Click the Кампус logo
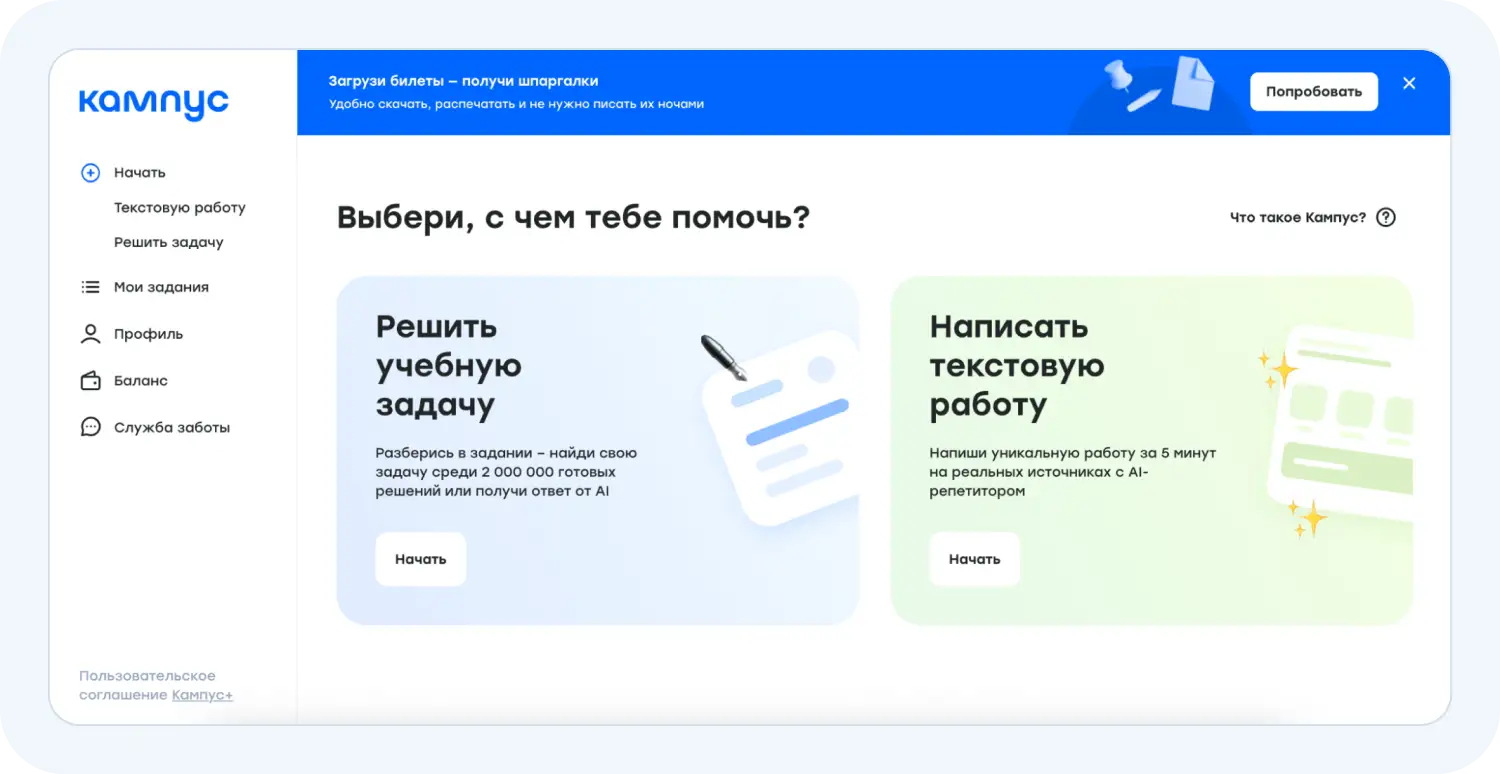The image size is (1500, 774). point(154,102)
